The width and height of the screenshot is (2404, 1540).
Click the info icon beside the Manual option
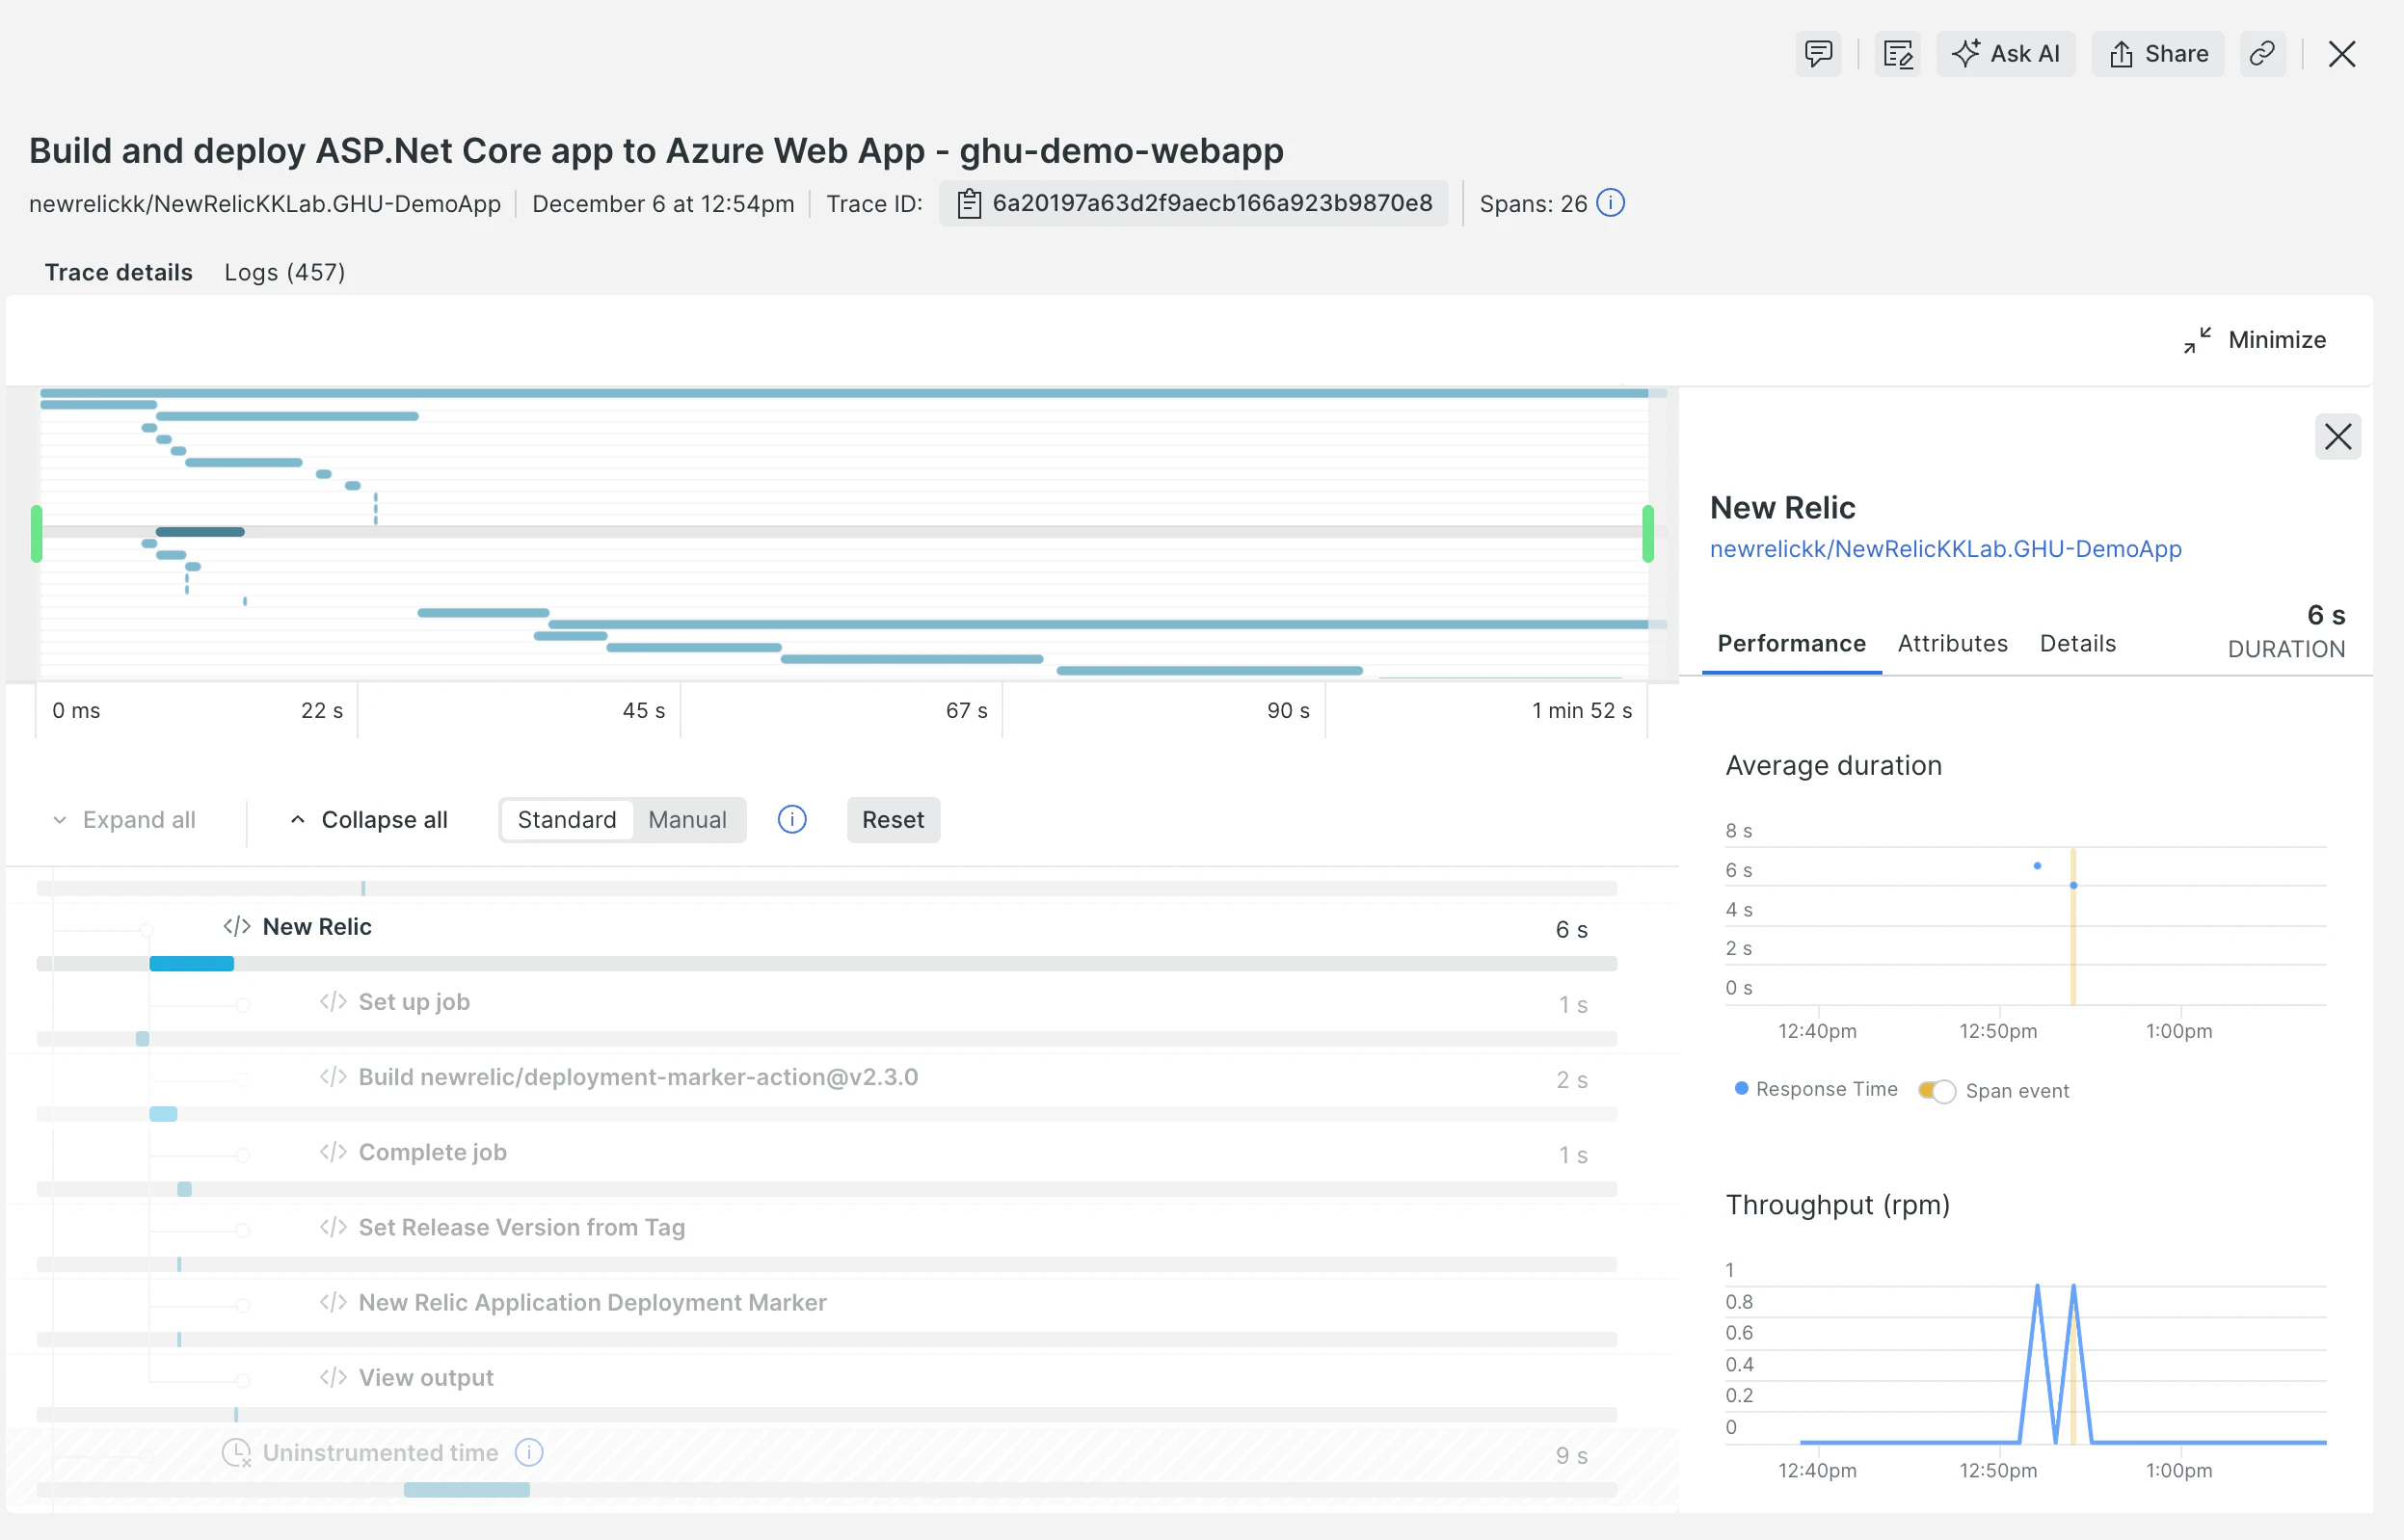coord(792,820)
